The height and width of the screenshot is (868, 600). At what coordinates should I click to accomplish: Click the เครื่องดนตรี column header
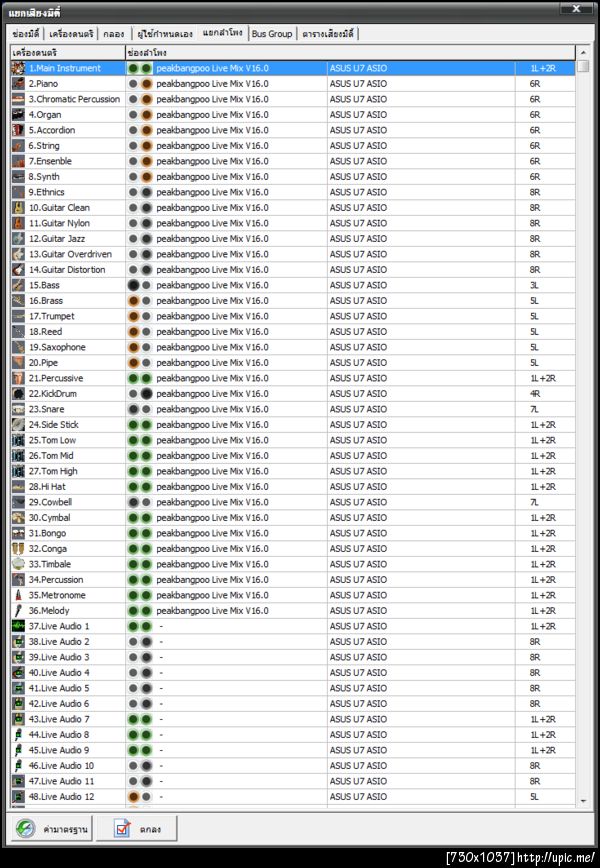[x=68, y=53]
